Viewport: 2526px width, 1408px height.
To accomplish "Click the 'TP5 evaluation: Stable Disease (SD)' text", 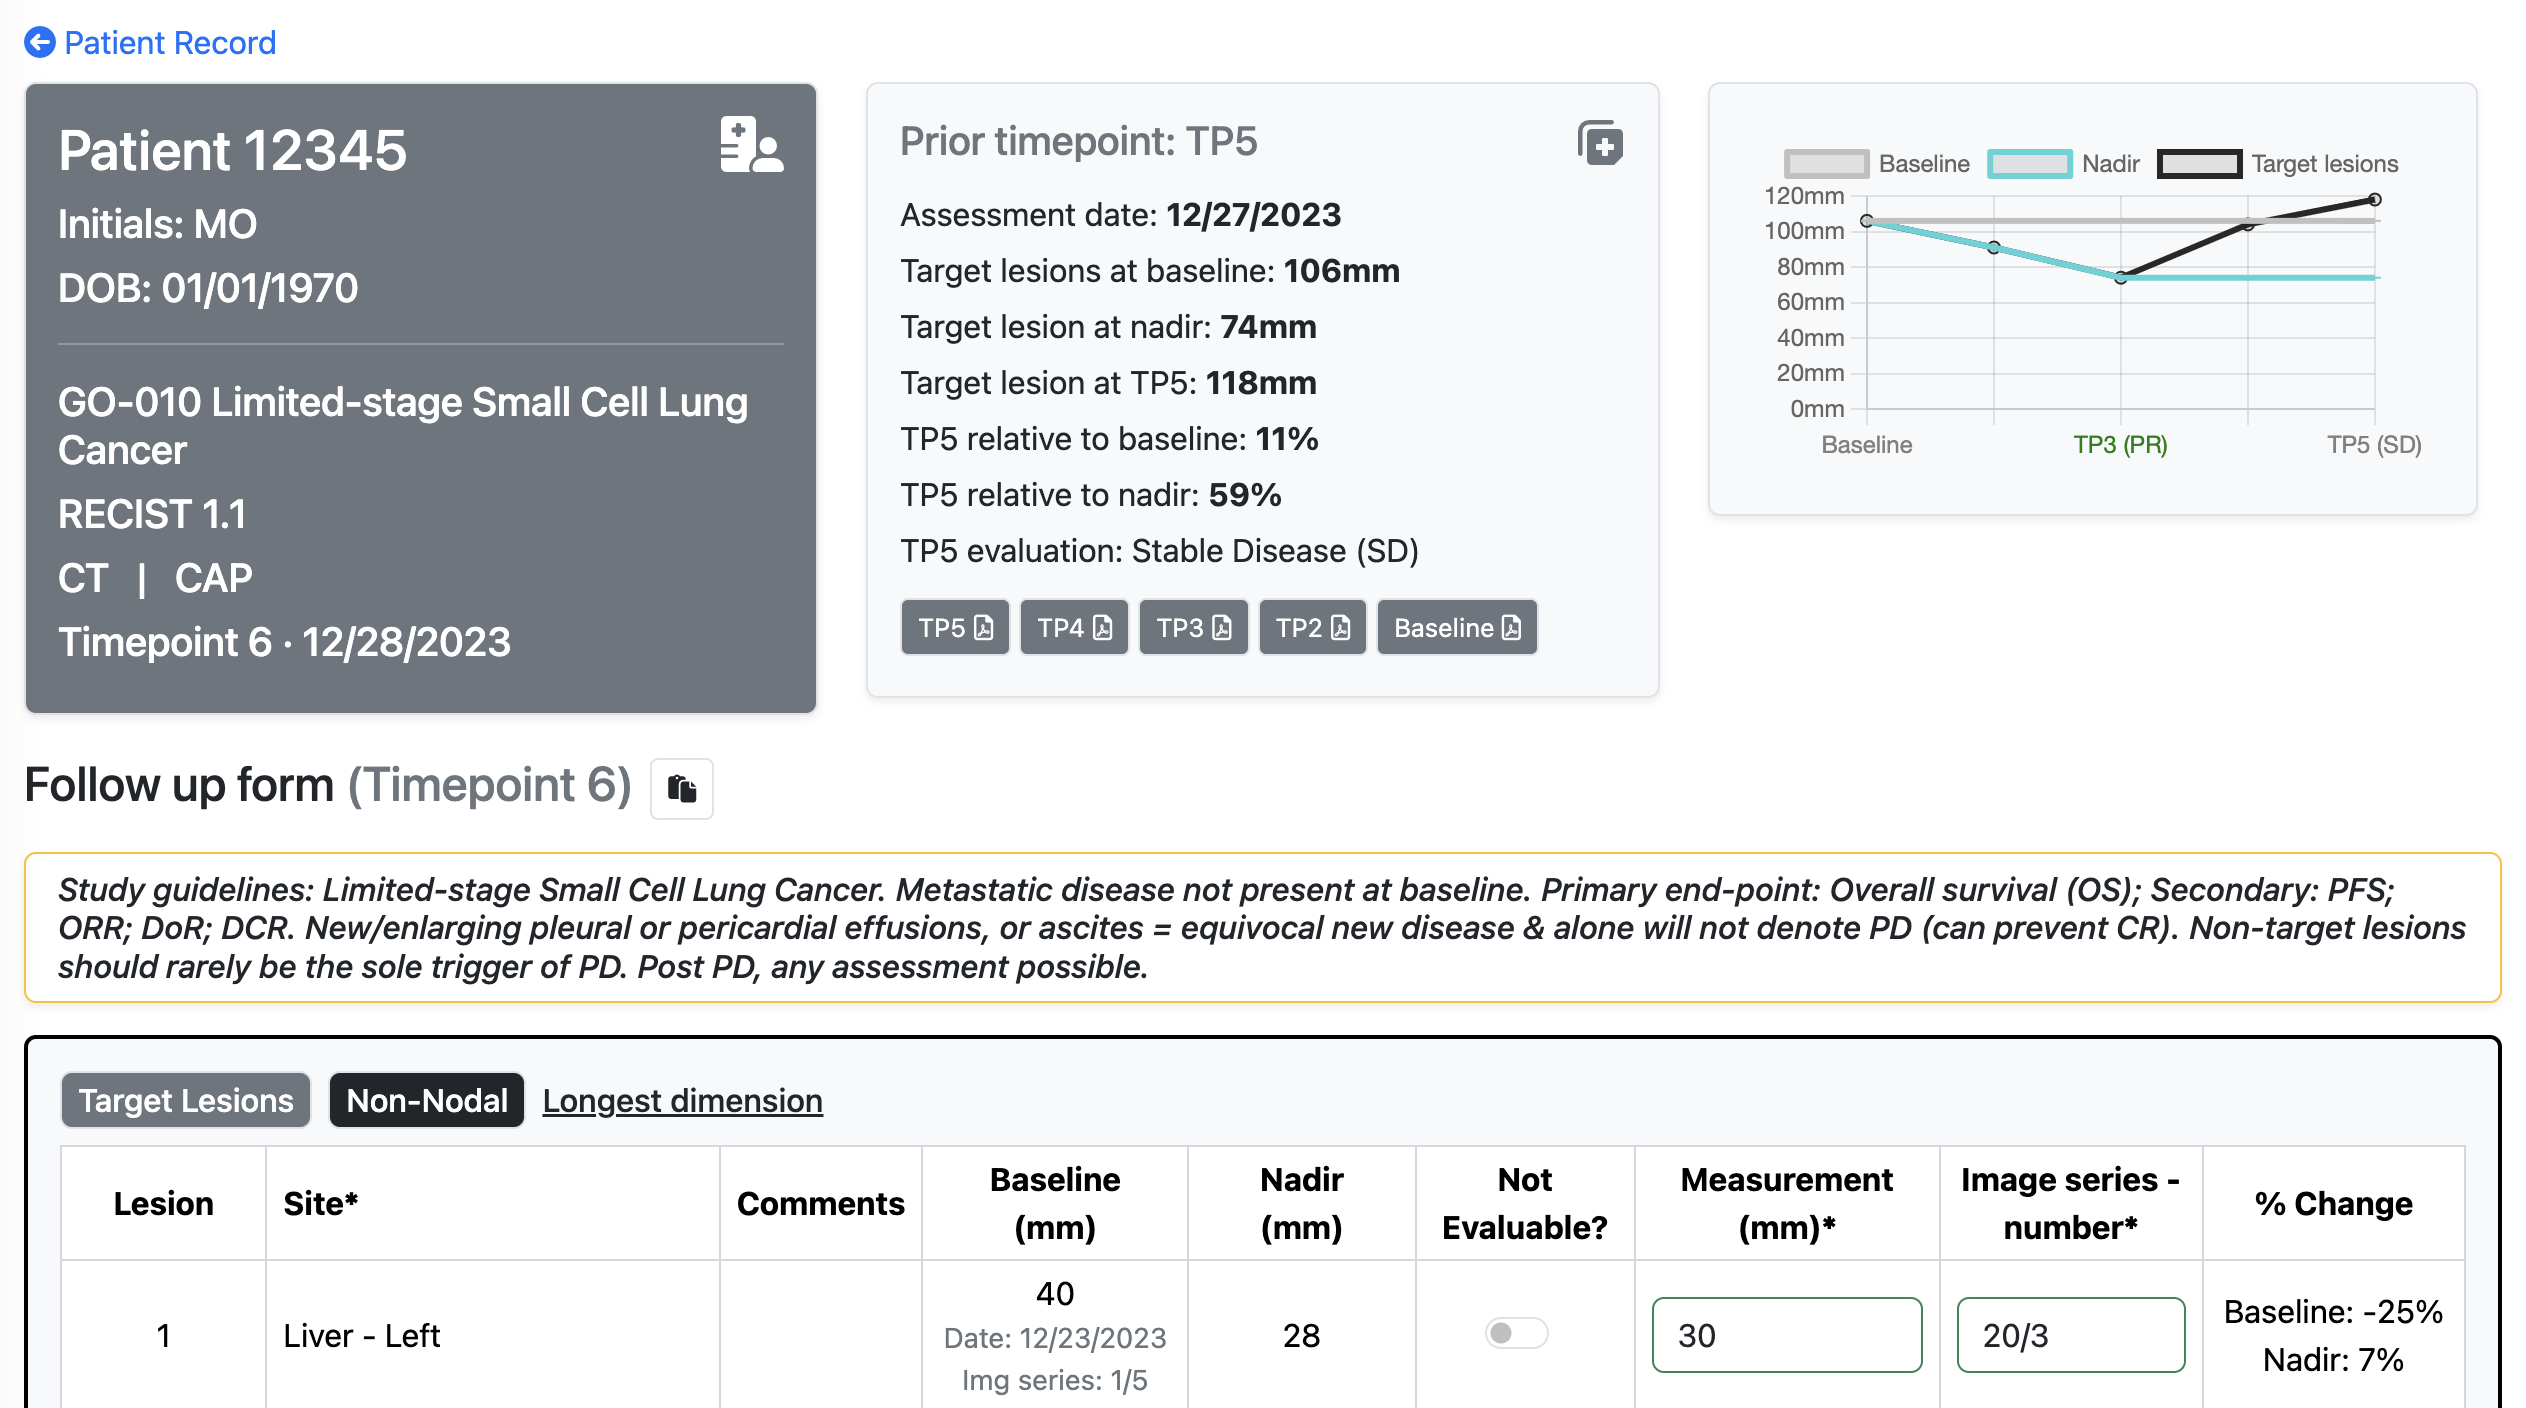I will click(1159, 551).
